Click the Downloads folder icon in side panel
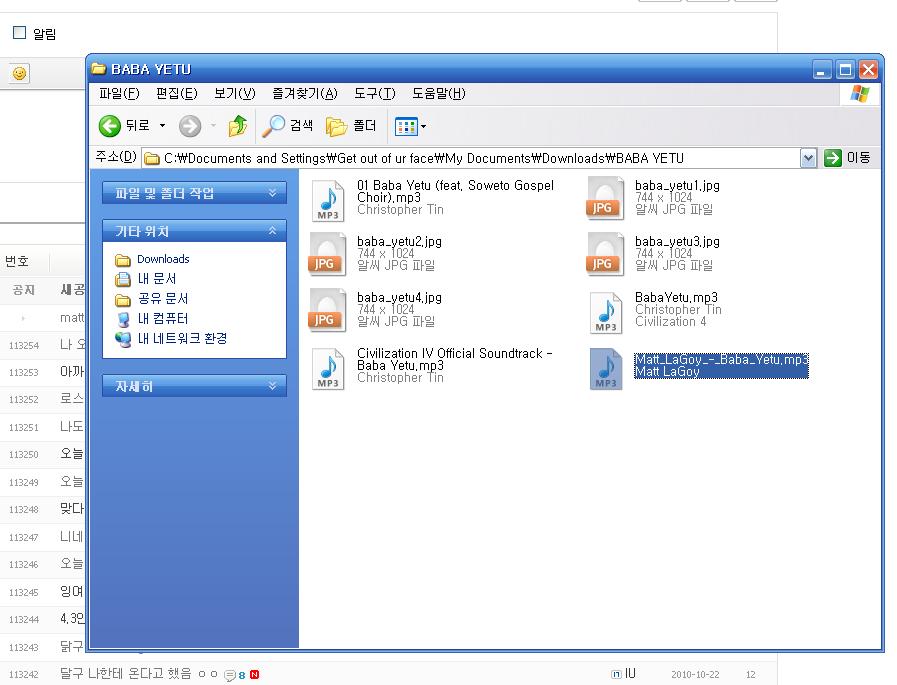The height and width of the screenshot is (685, 897). pos(122,260)
